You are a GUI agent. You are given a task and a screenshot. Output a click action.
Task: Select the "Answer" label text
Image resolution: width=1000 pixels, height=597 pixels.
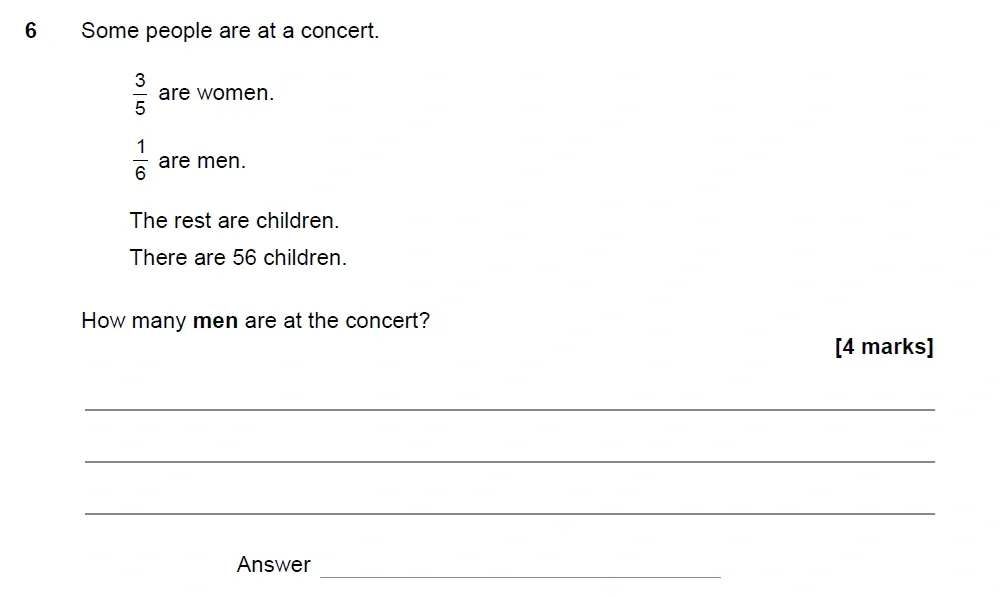[274, 565]
